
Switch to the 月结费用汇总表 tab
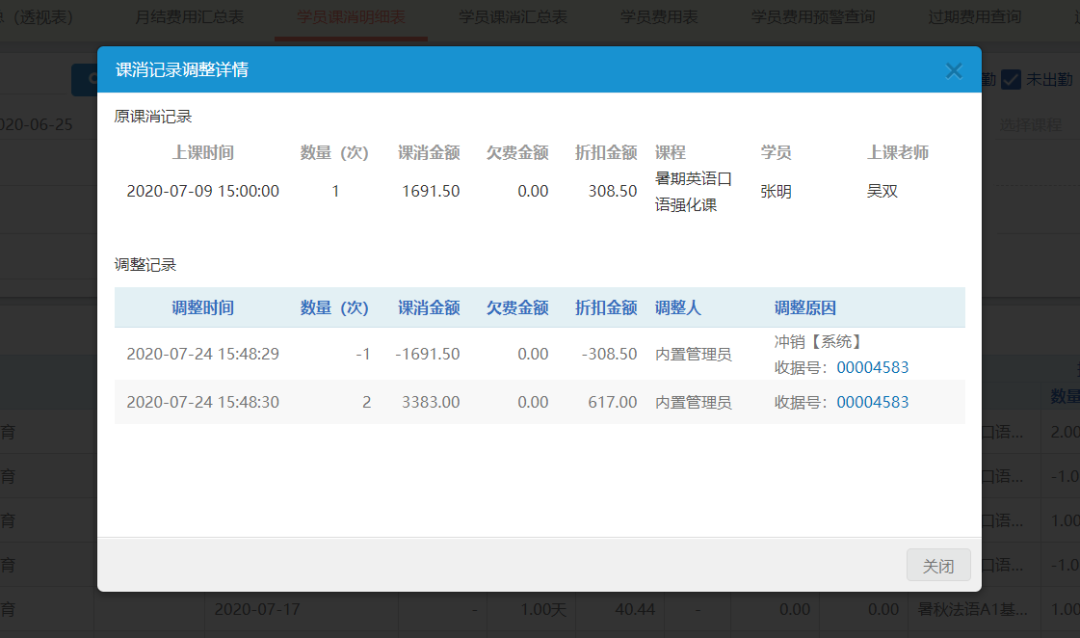189,17
